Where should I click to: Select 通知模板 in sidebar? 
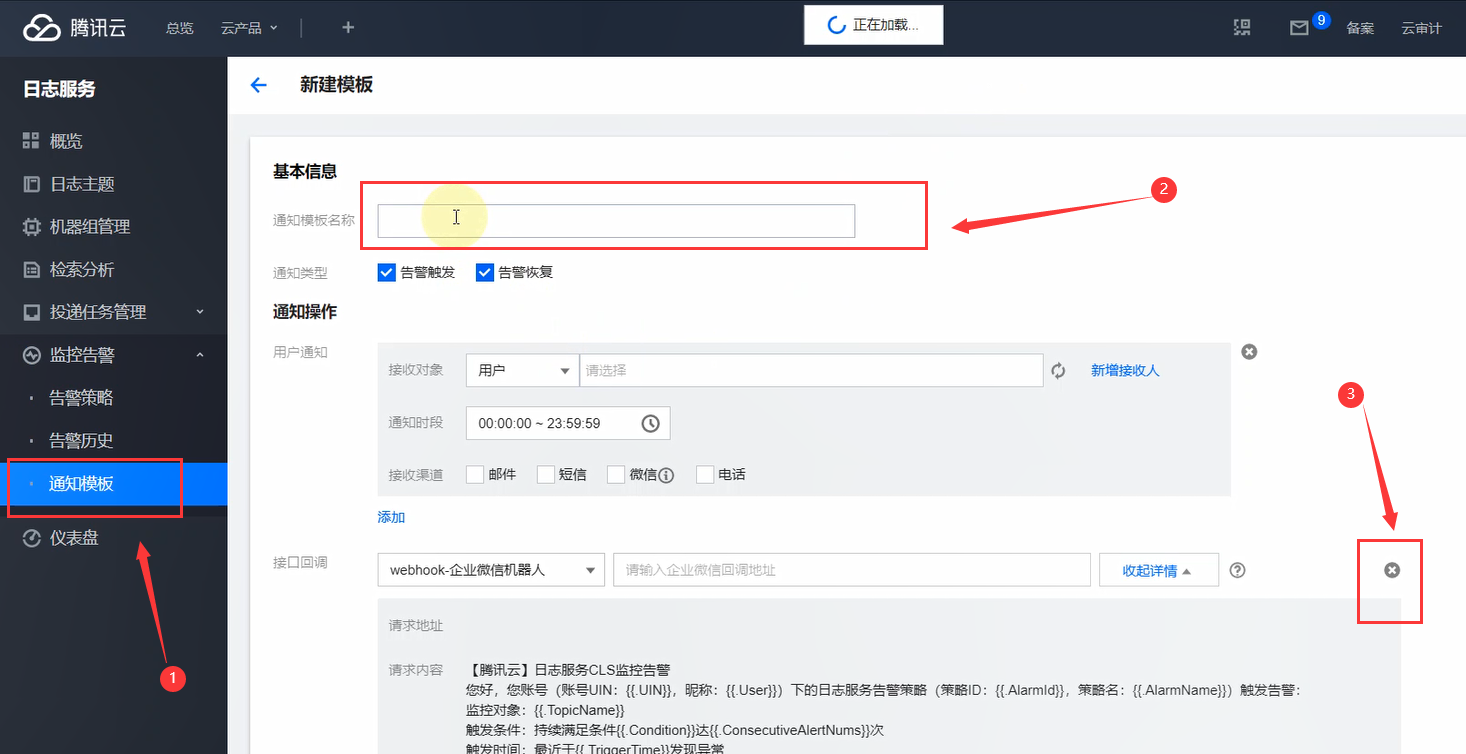coord(114,484)
